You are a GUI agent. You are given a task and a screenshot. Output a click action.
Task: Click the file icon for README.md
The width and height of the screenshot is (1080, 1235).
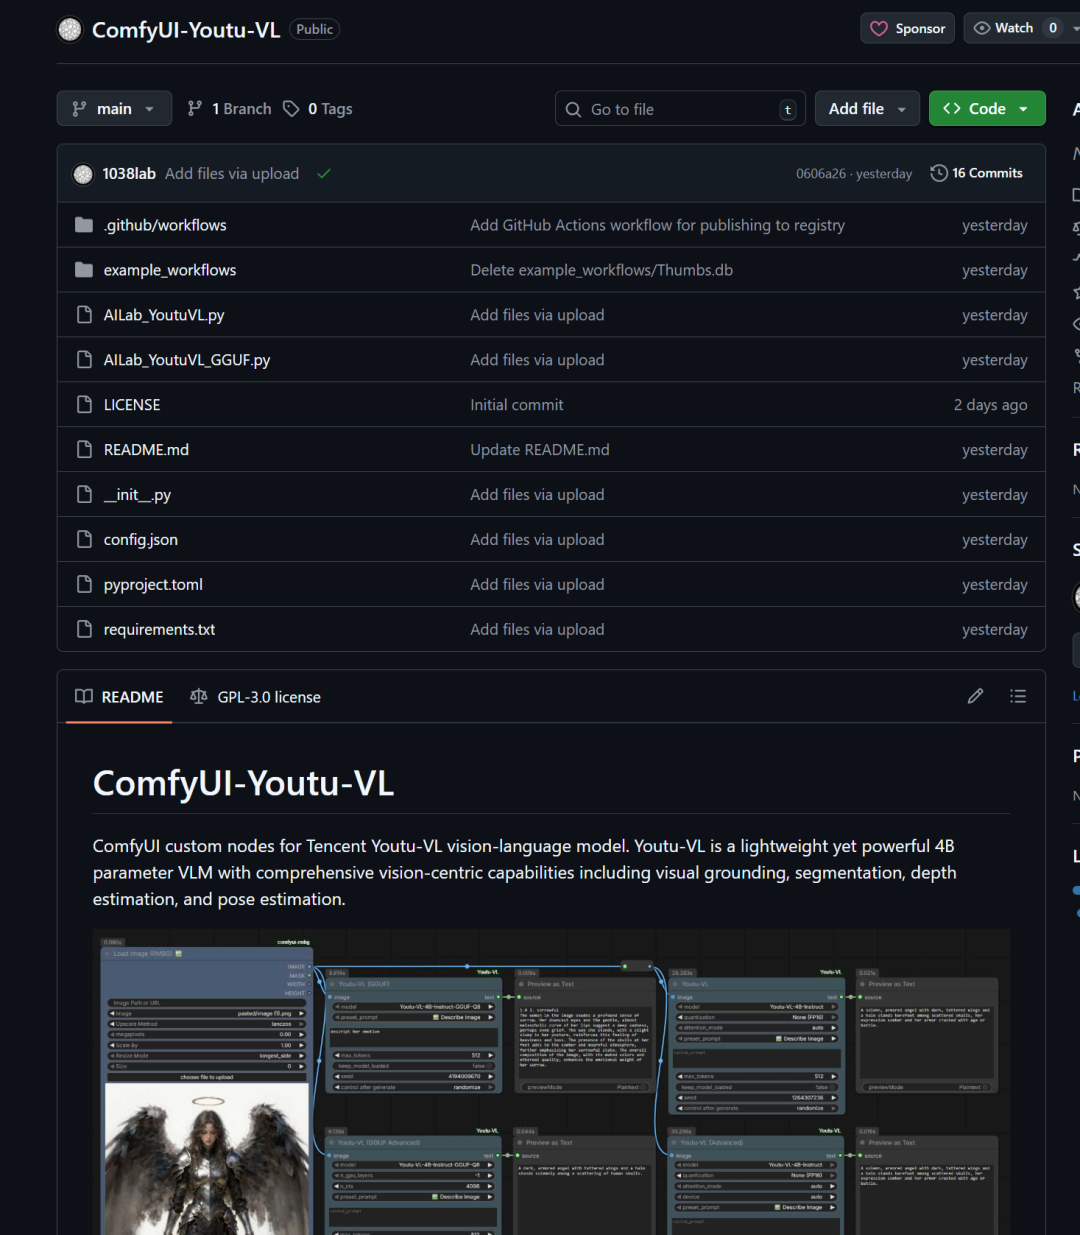(84, 450)
